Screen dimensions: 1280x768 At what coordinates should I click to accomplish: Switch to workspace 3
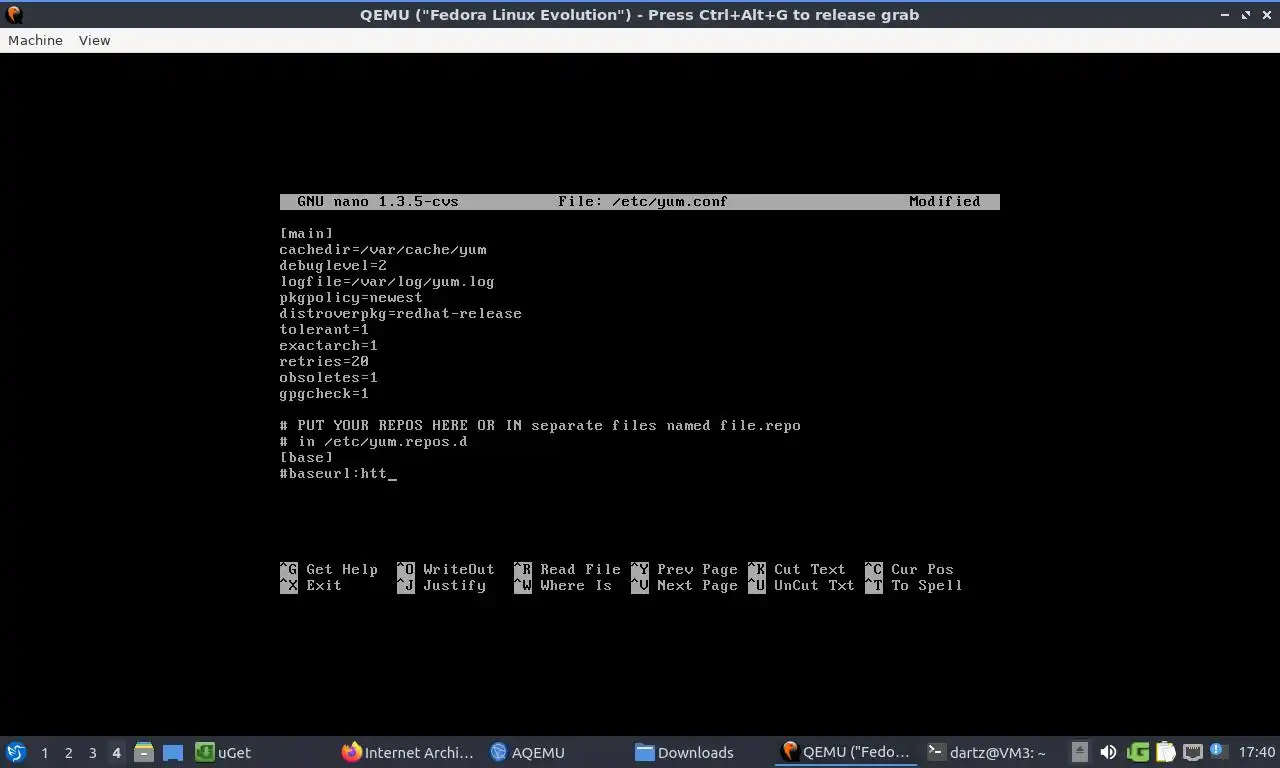92,753
